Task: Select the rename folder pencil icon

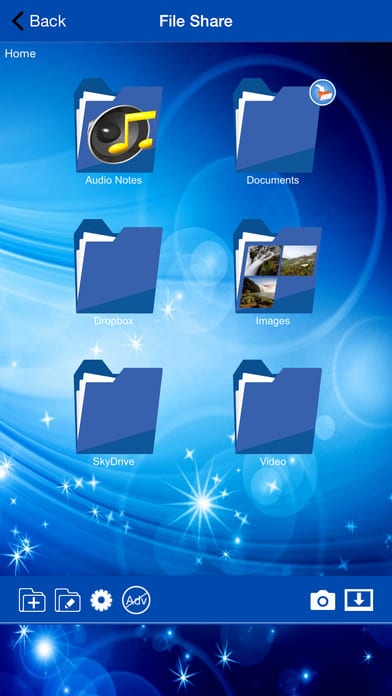Action: (67, 600)
